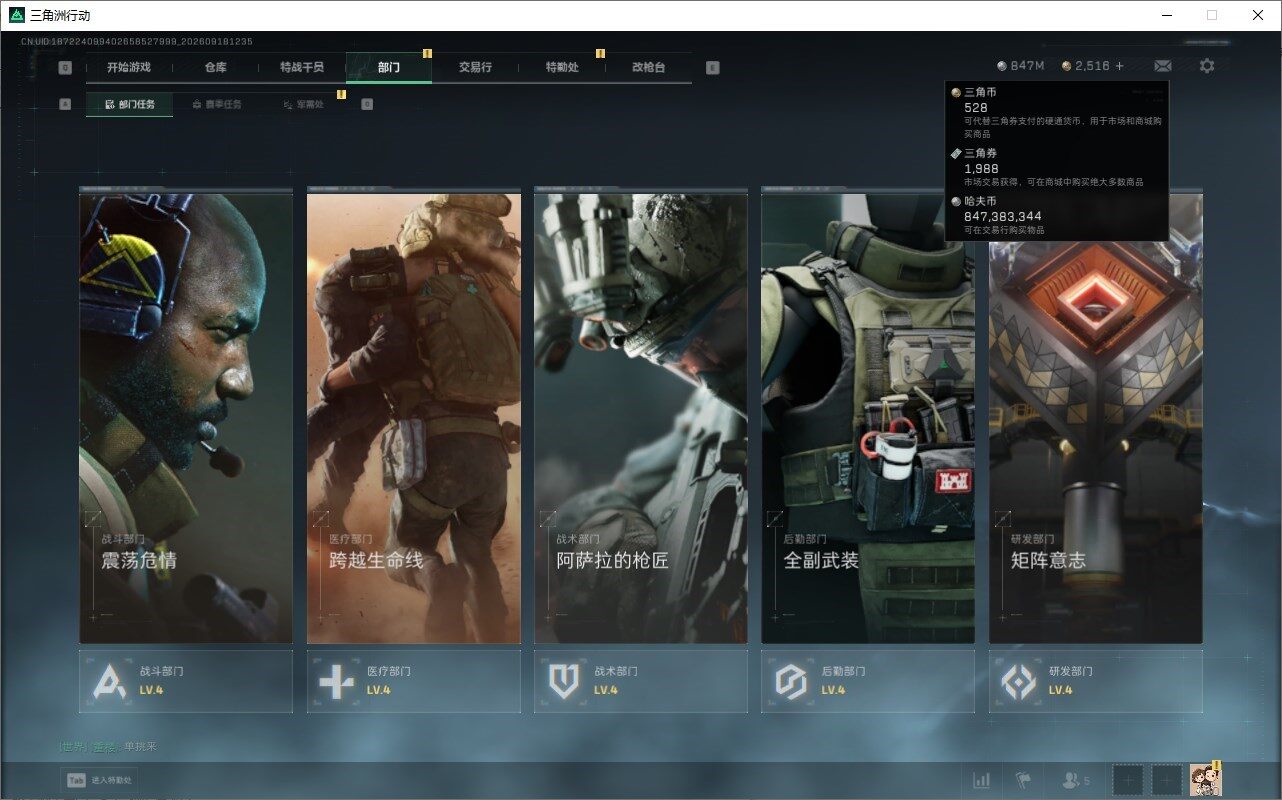Click the second empty squad slot plus
The image size is (1282, 800).
pyautogui.click(x=1167, y=779)
